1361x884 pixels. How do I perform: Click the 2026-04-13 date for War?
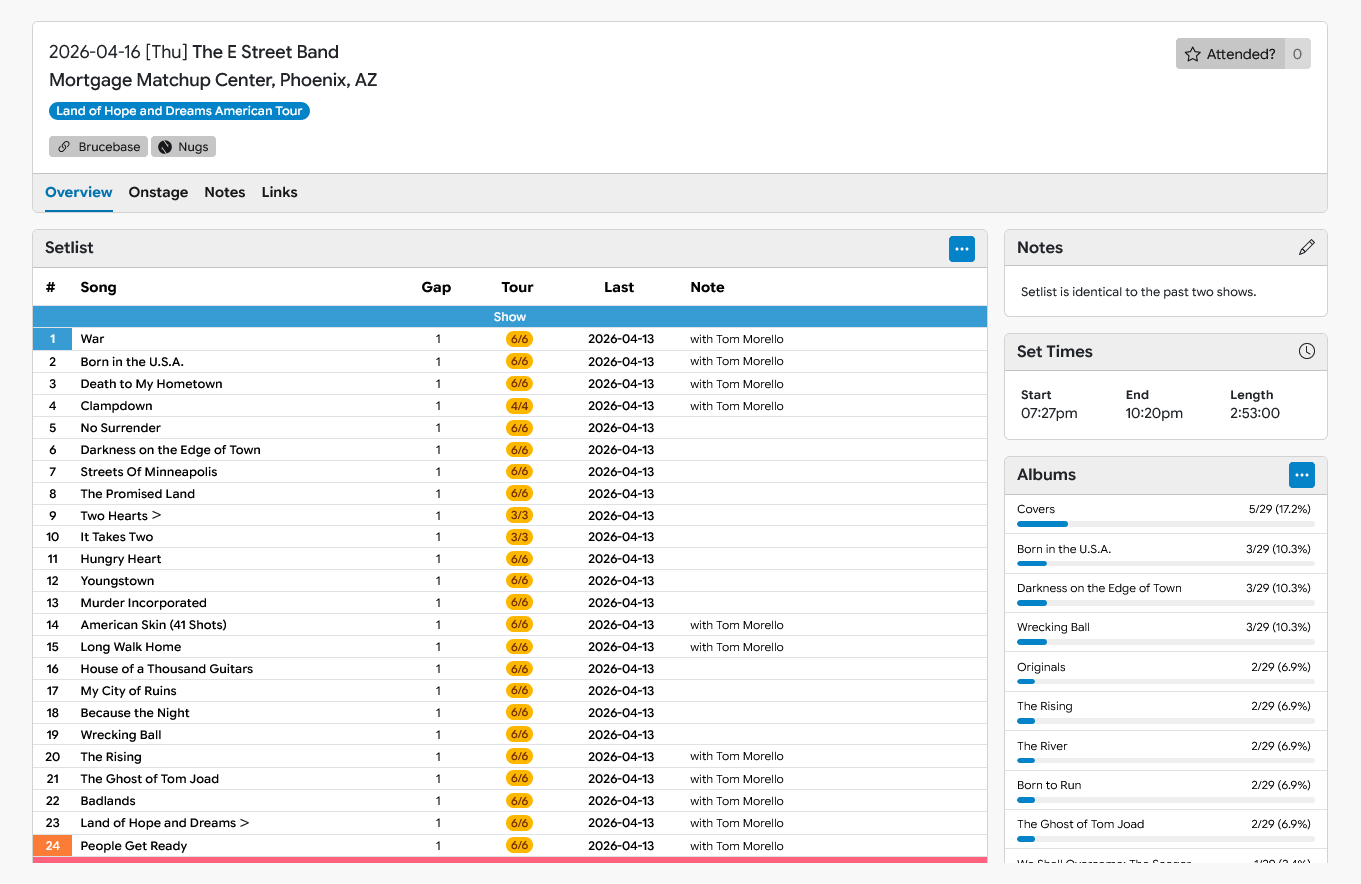620,339
